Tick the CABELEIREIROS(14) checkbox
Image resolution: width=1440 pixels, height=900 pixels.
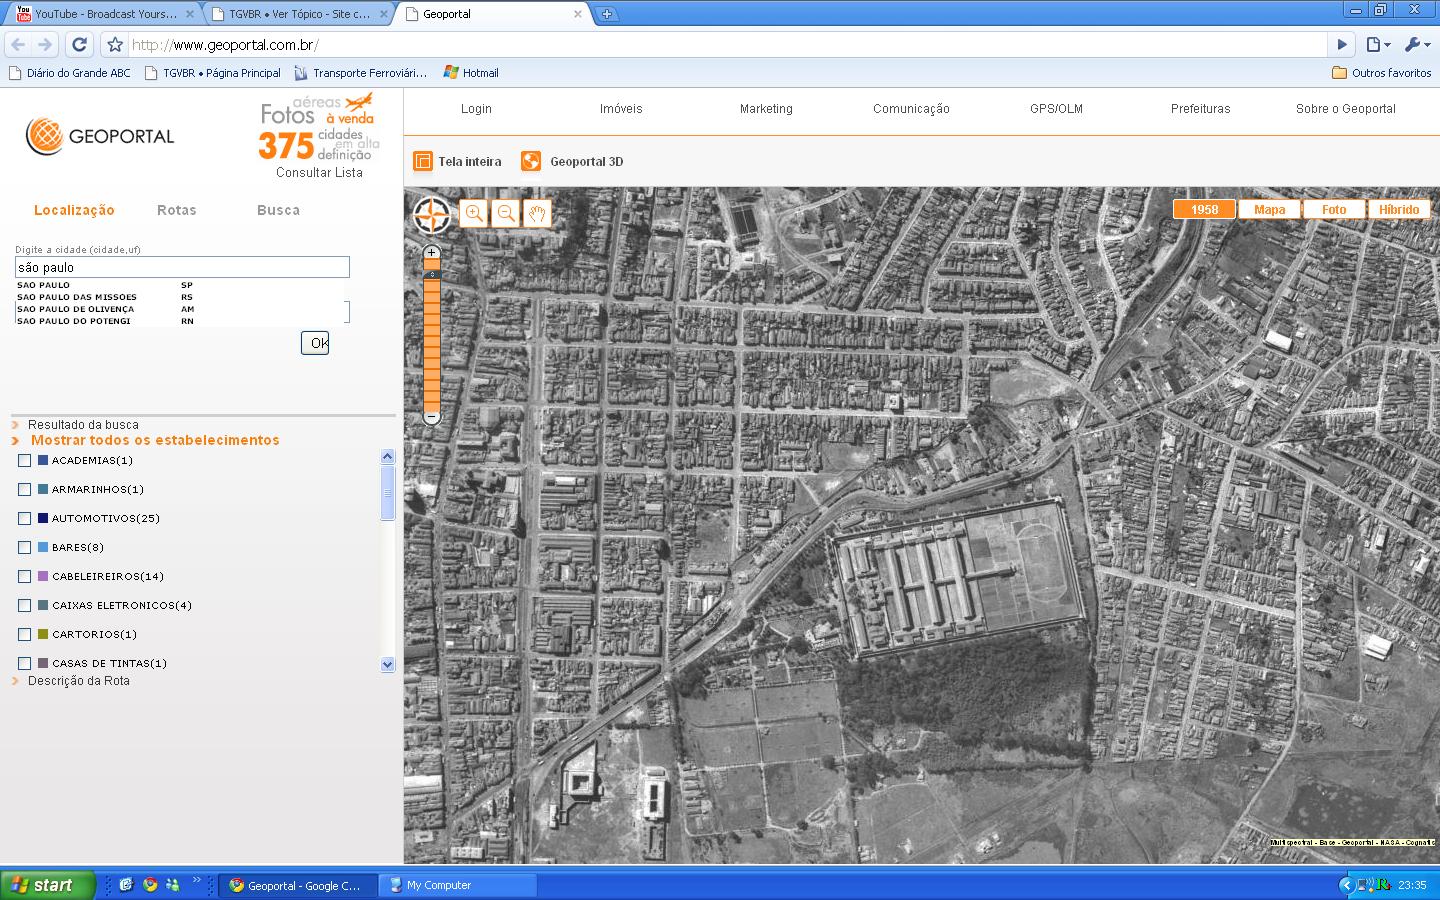tap(25, 576)
